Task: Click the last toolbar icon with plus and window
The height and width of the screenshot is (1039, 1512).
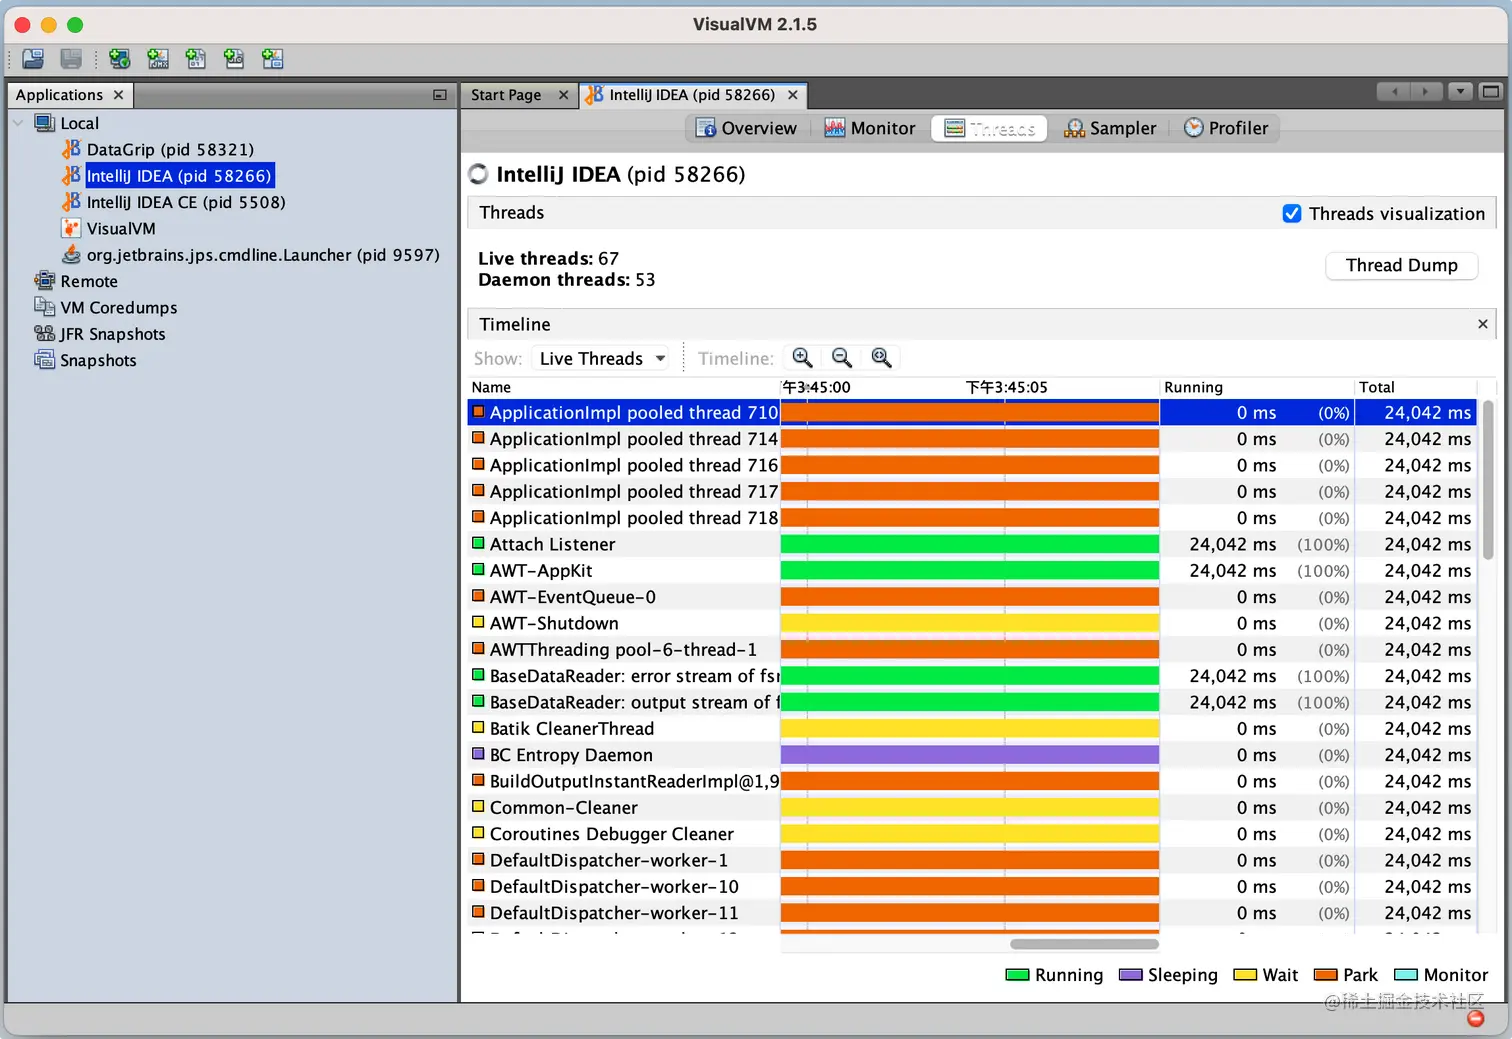Action: click(x=272, y=59)
